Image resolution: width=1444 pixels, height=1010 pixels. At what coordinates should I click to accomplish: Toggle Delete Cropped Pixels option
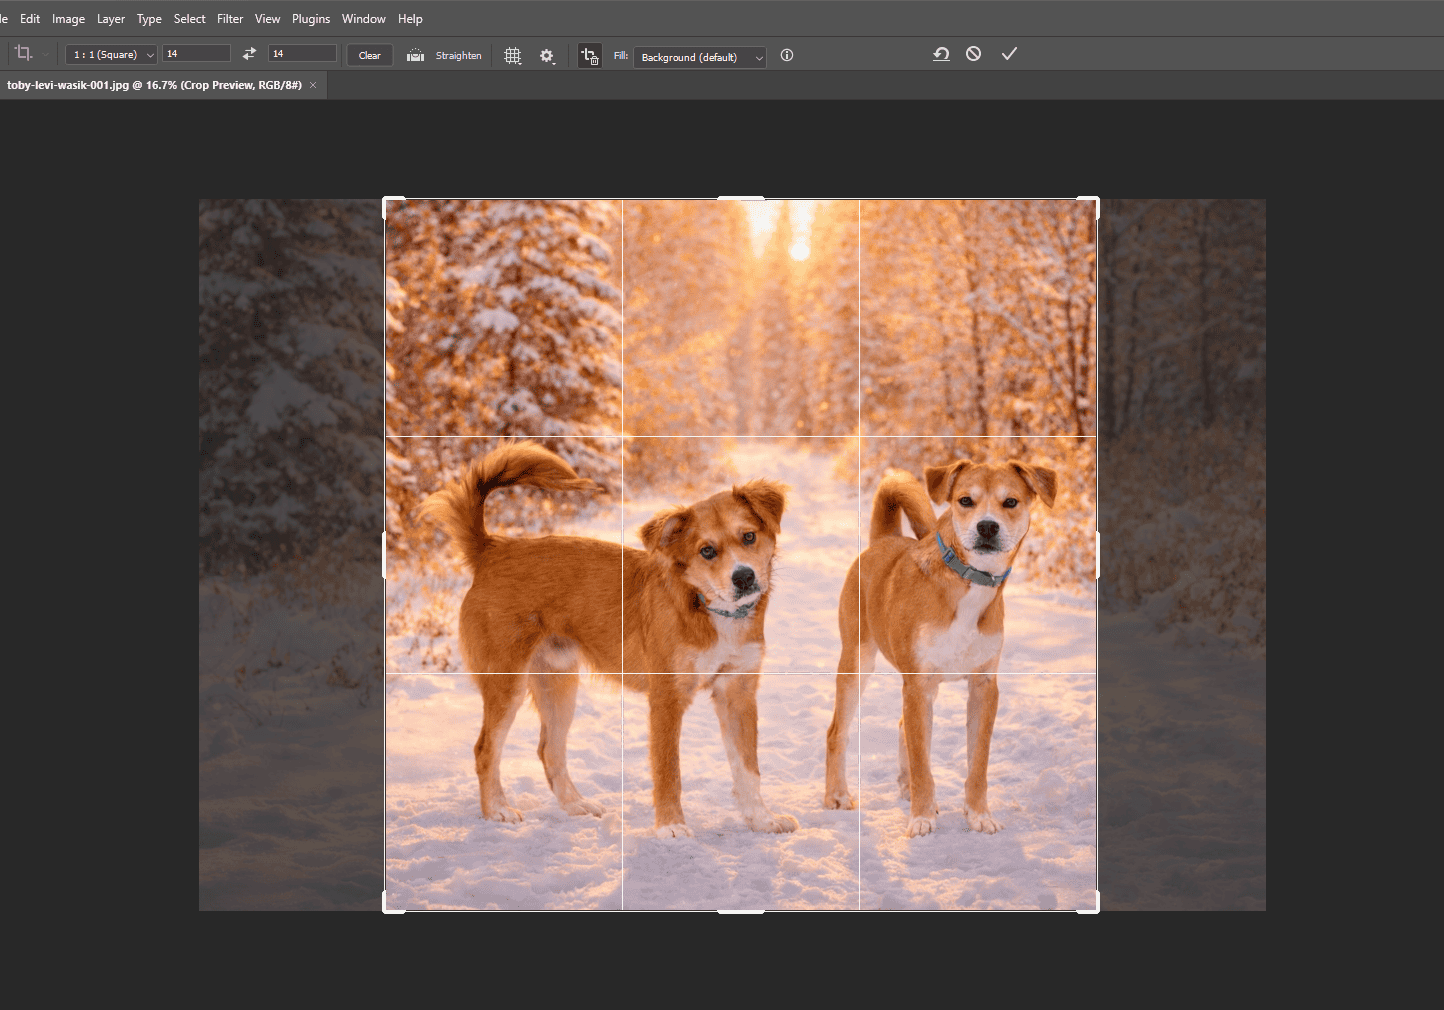(x=590, y=56)
